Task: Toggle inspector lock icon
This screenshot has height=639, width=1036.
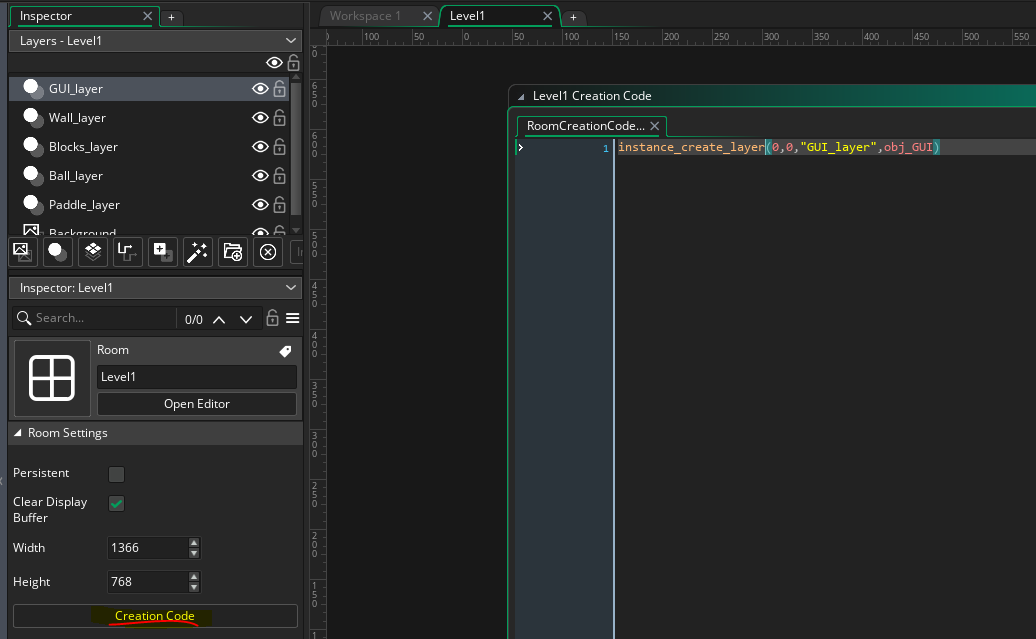Action: (x=272, y=318)
